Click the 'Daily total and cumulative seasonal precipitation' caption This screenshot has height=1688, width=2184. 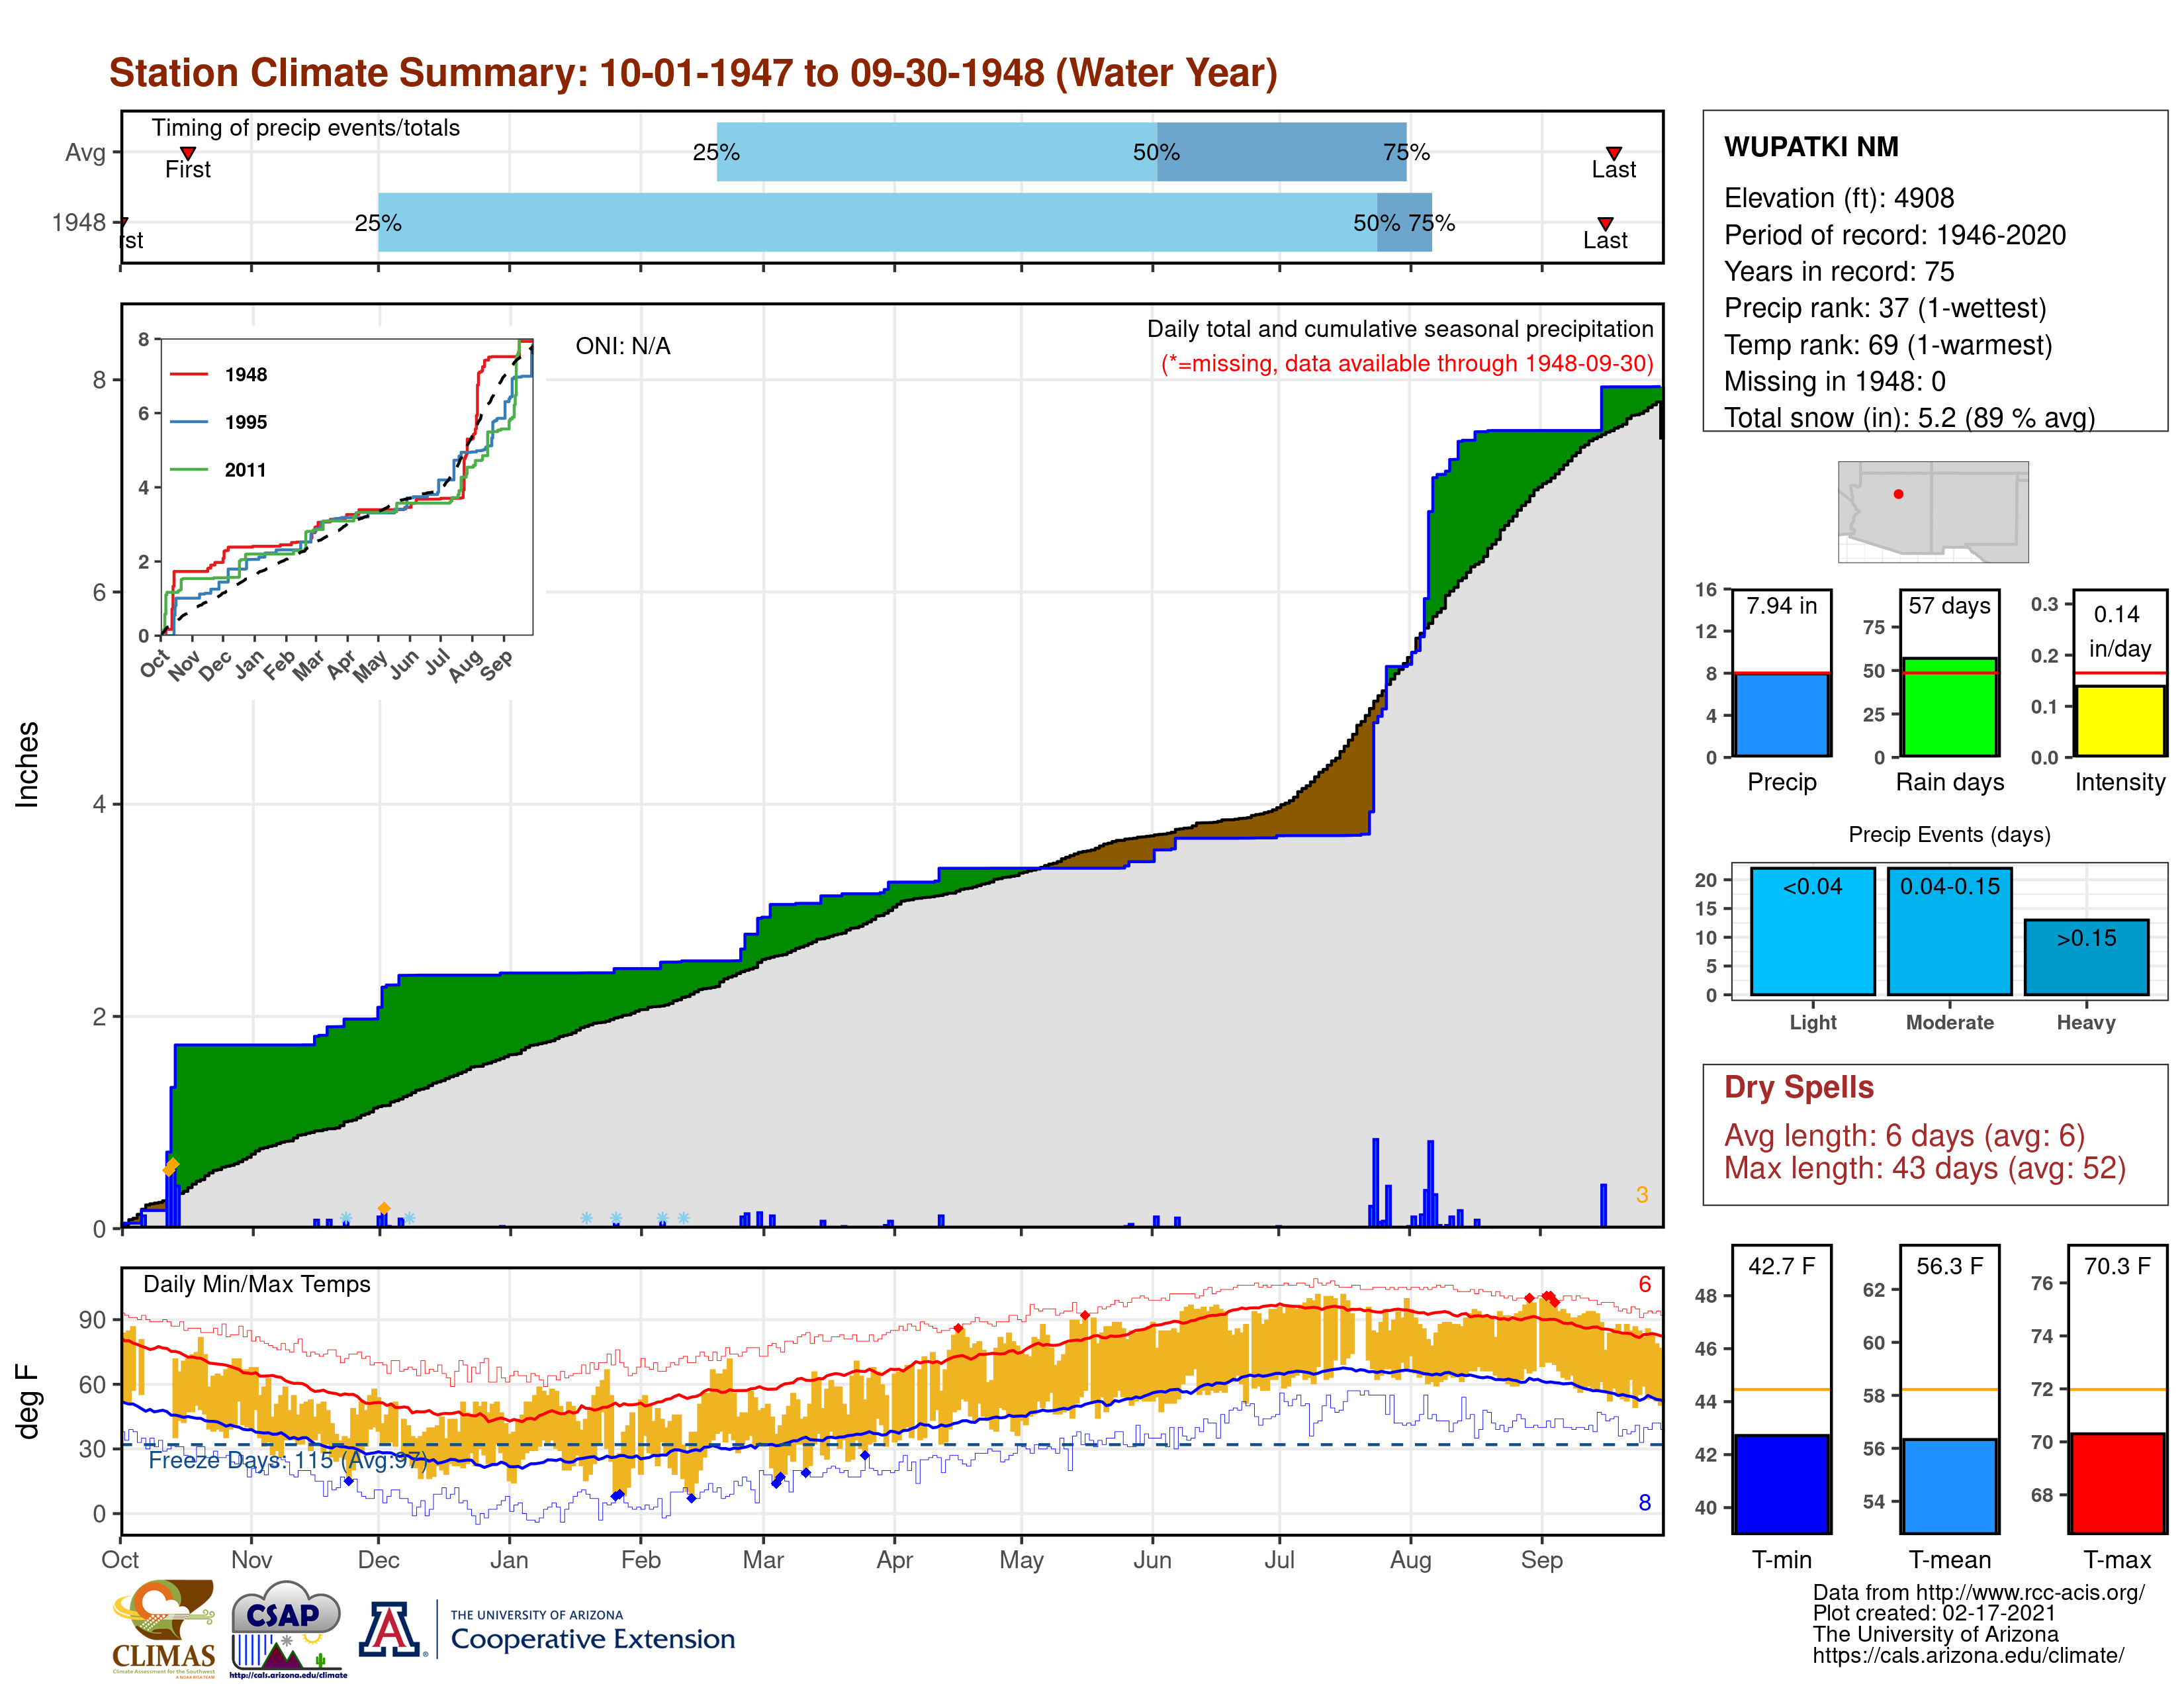point(1400,329)
